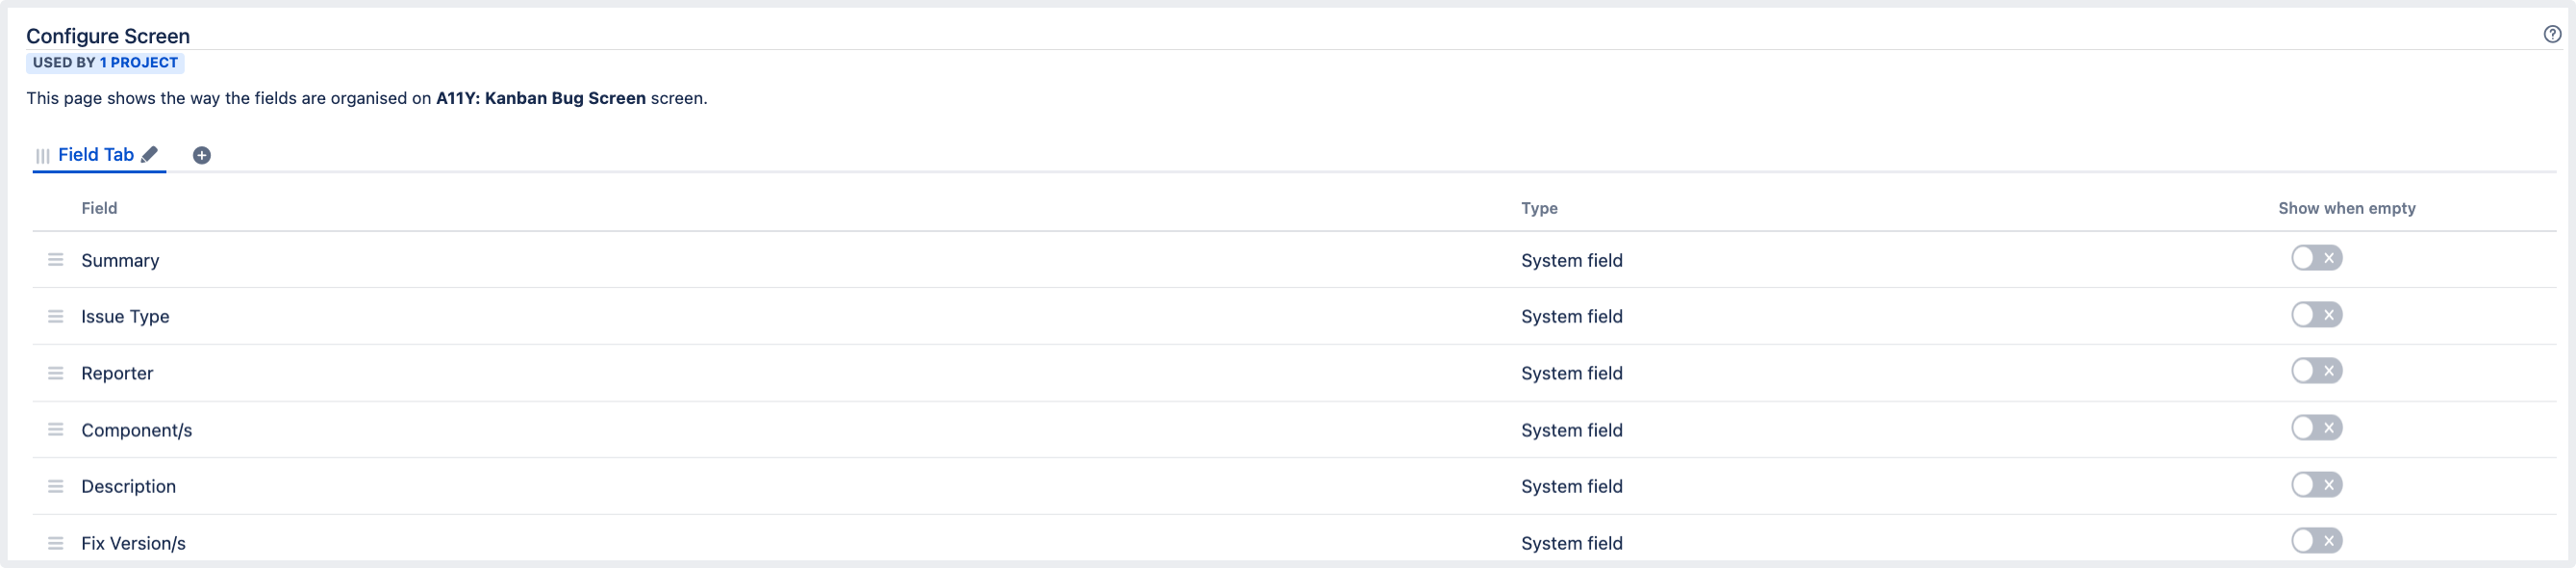The width and height of the screenshot is (2576, 568).
Task: Click the A11Y: Kanban Bug Screen text
Action: pos(540,98)
